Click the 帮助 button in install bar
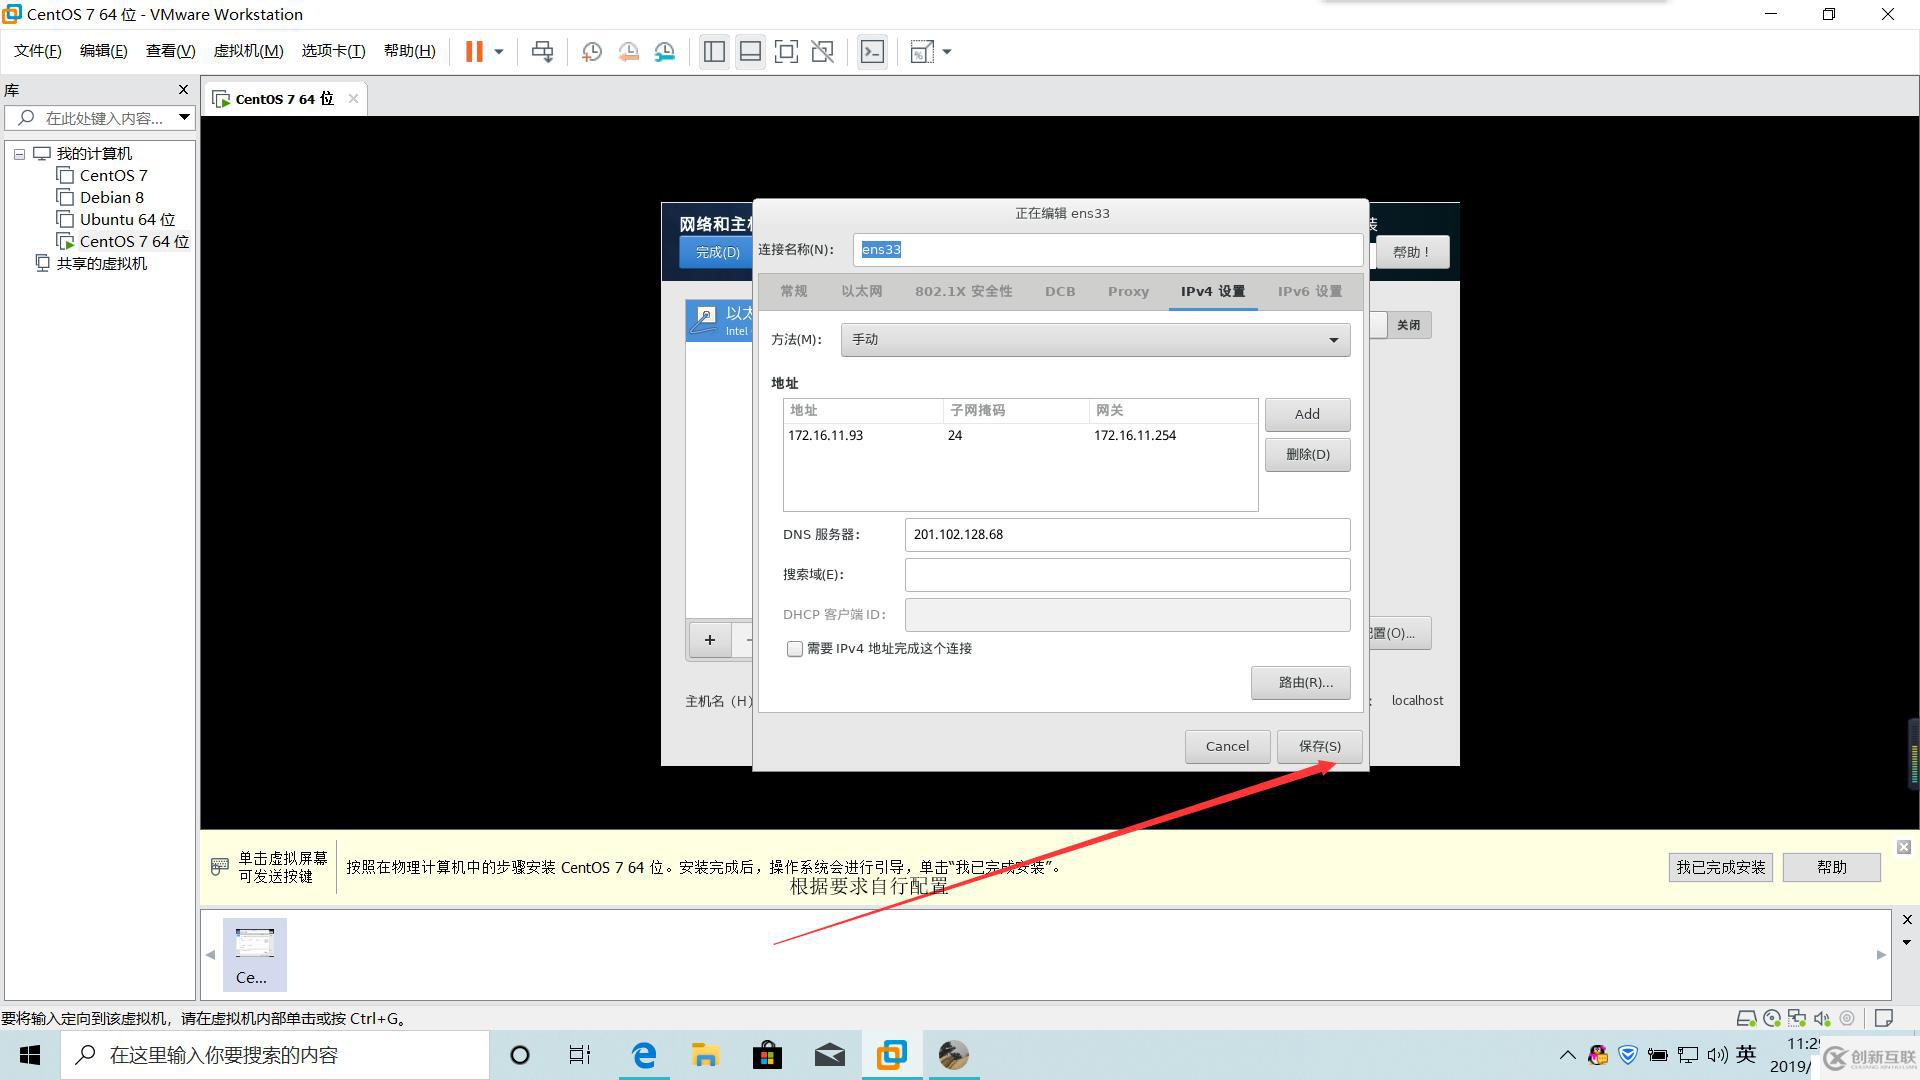The image size is (1920, 1080). click(x=1831, y=867)
